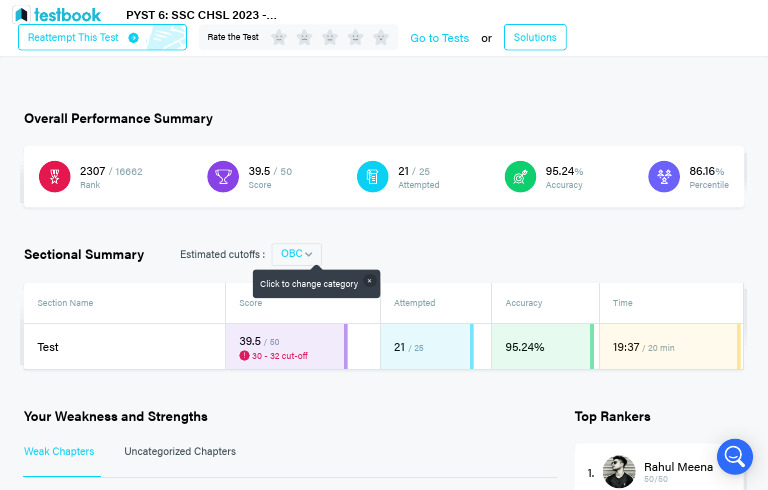The image size is (768, 490).
Task: Click the Testbook logo
Action: tap(58, 14)
